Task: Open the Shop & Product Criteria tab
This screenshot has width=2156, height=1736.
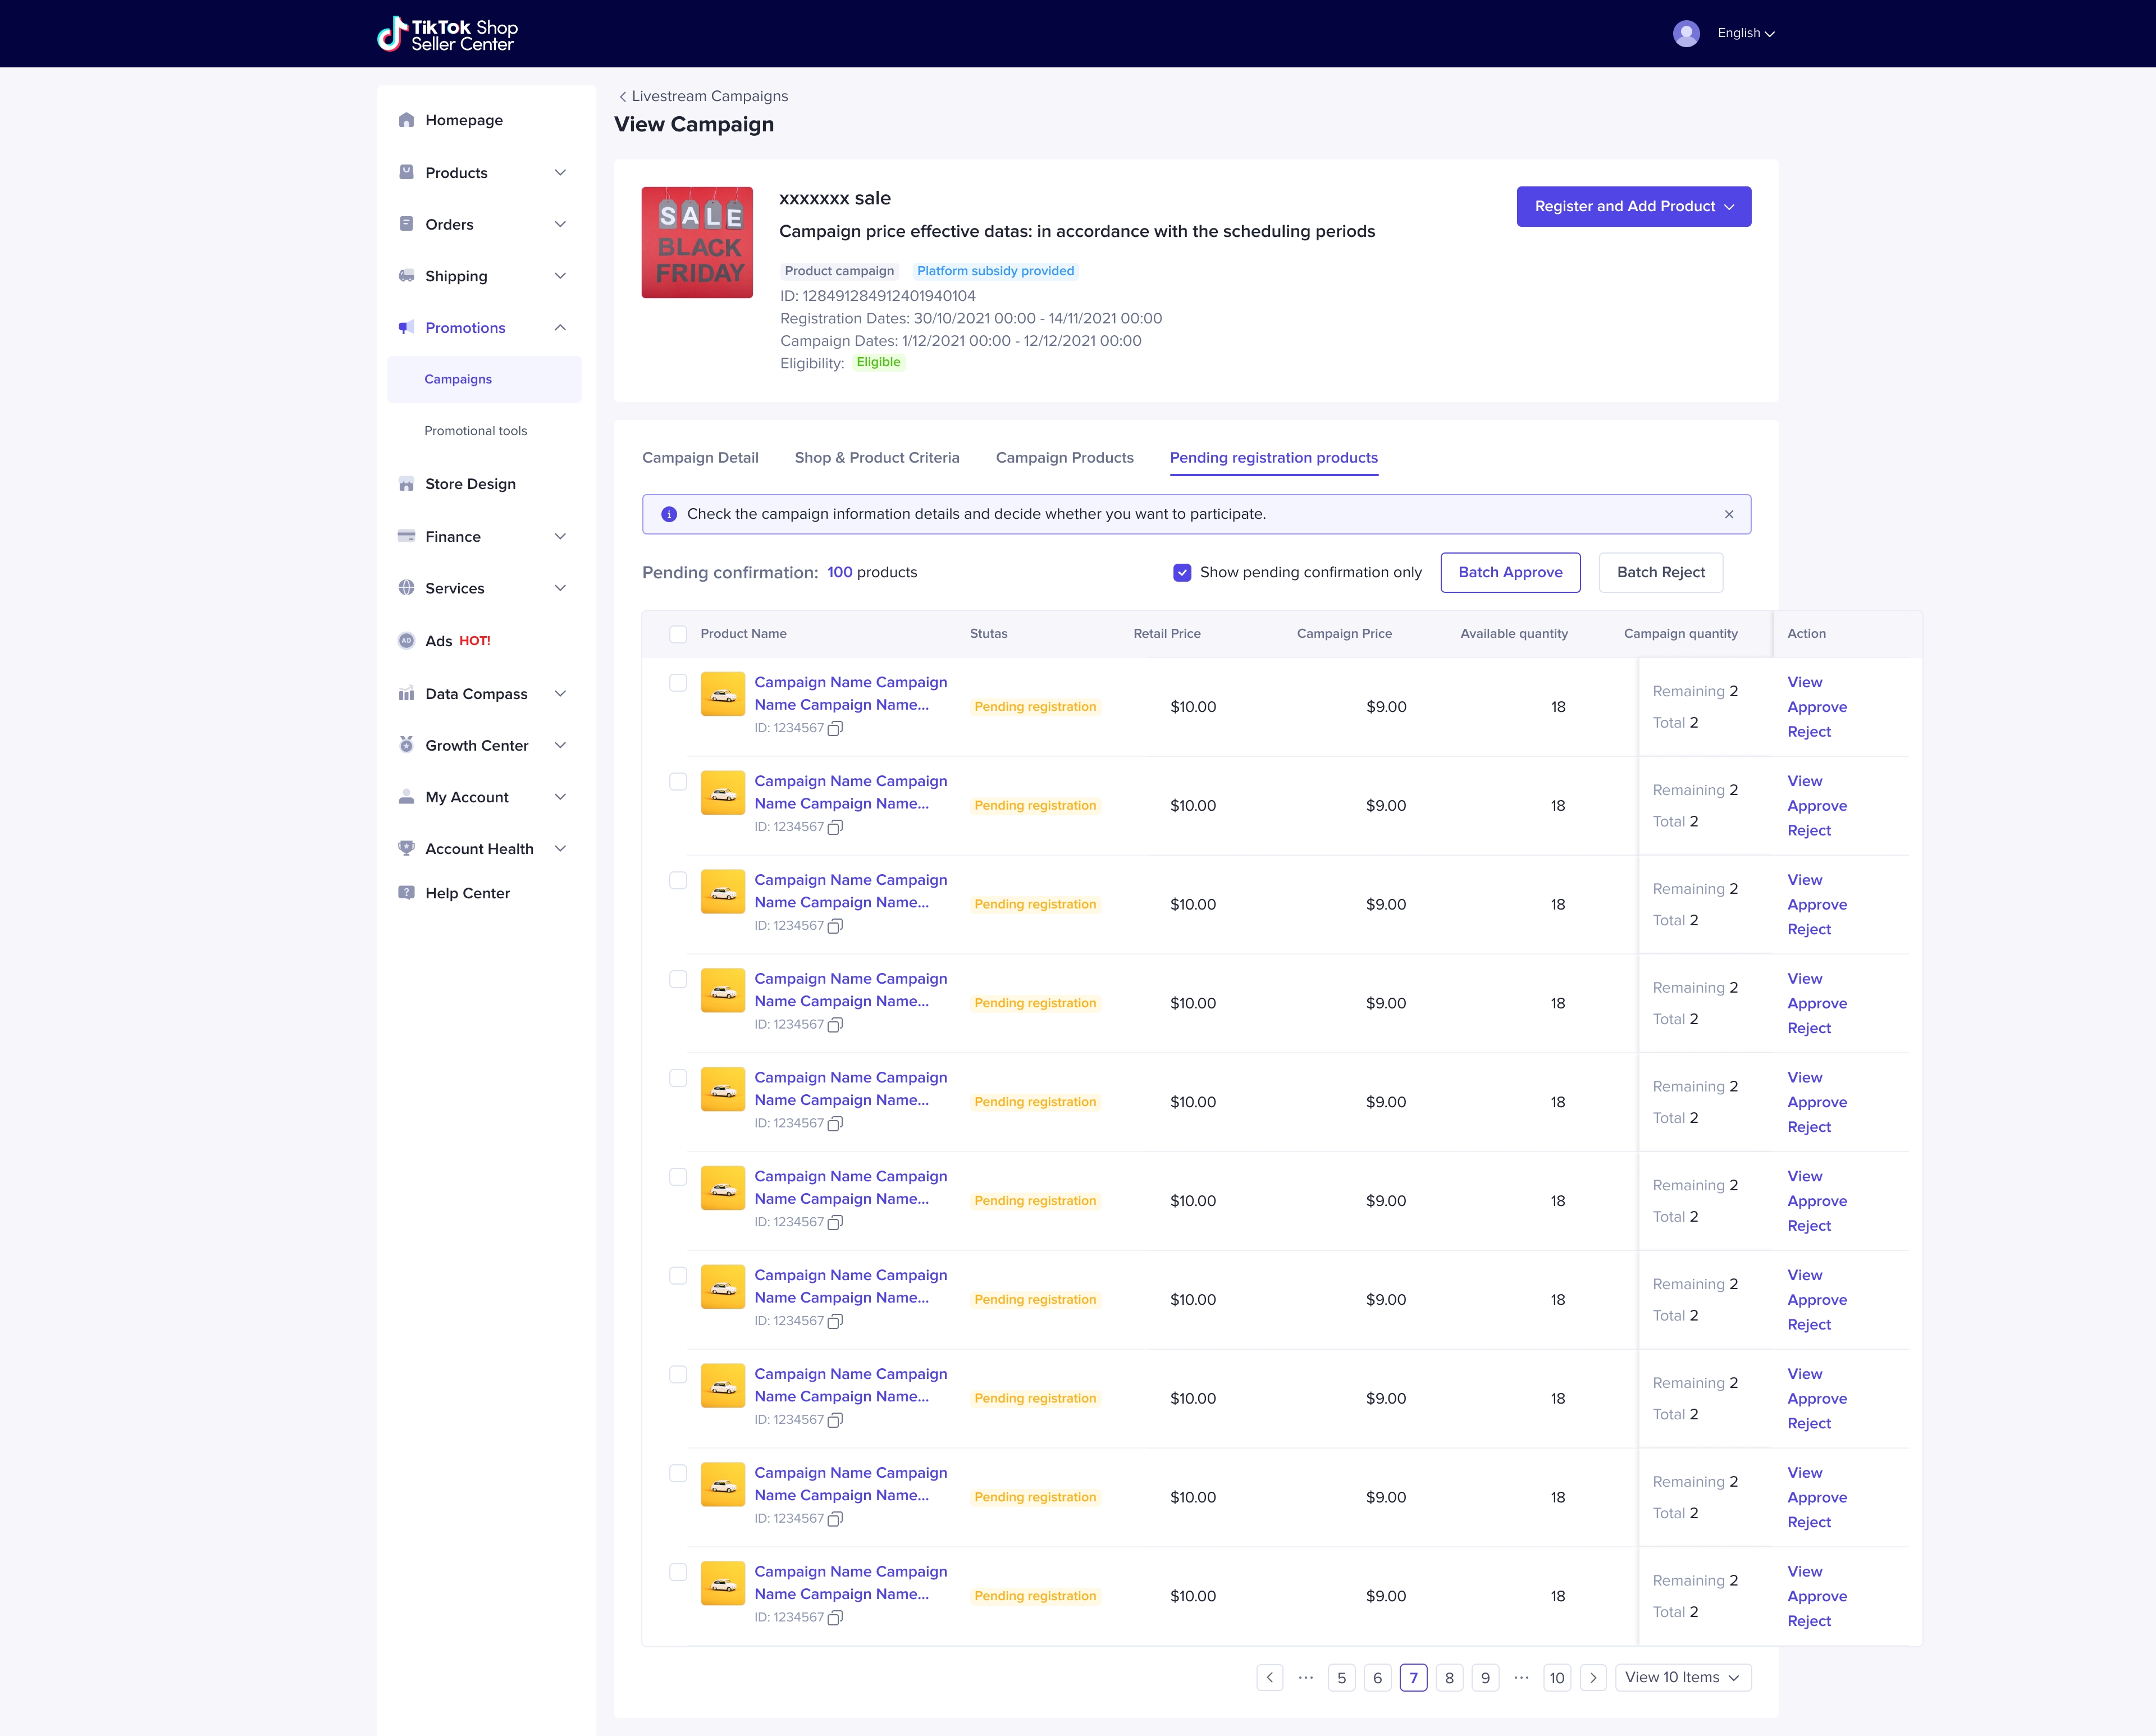Action: point(876,458)
